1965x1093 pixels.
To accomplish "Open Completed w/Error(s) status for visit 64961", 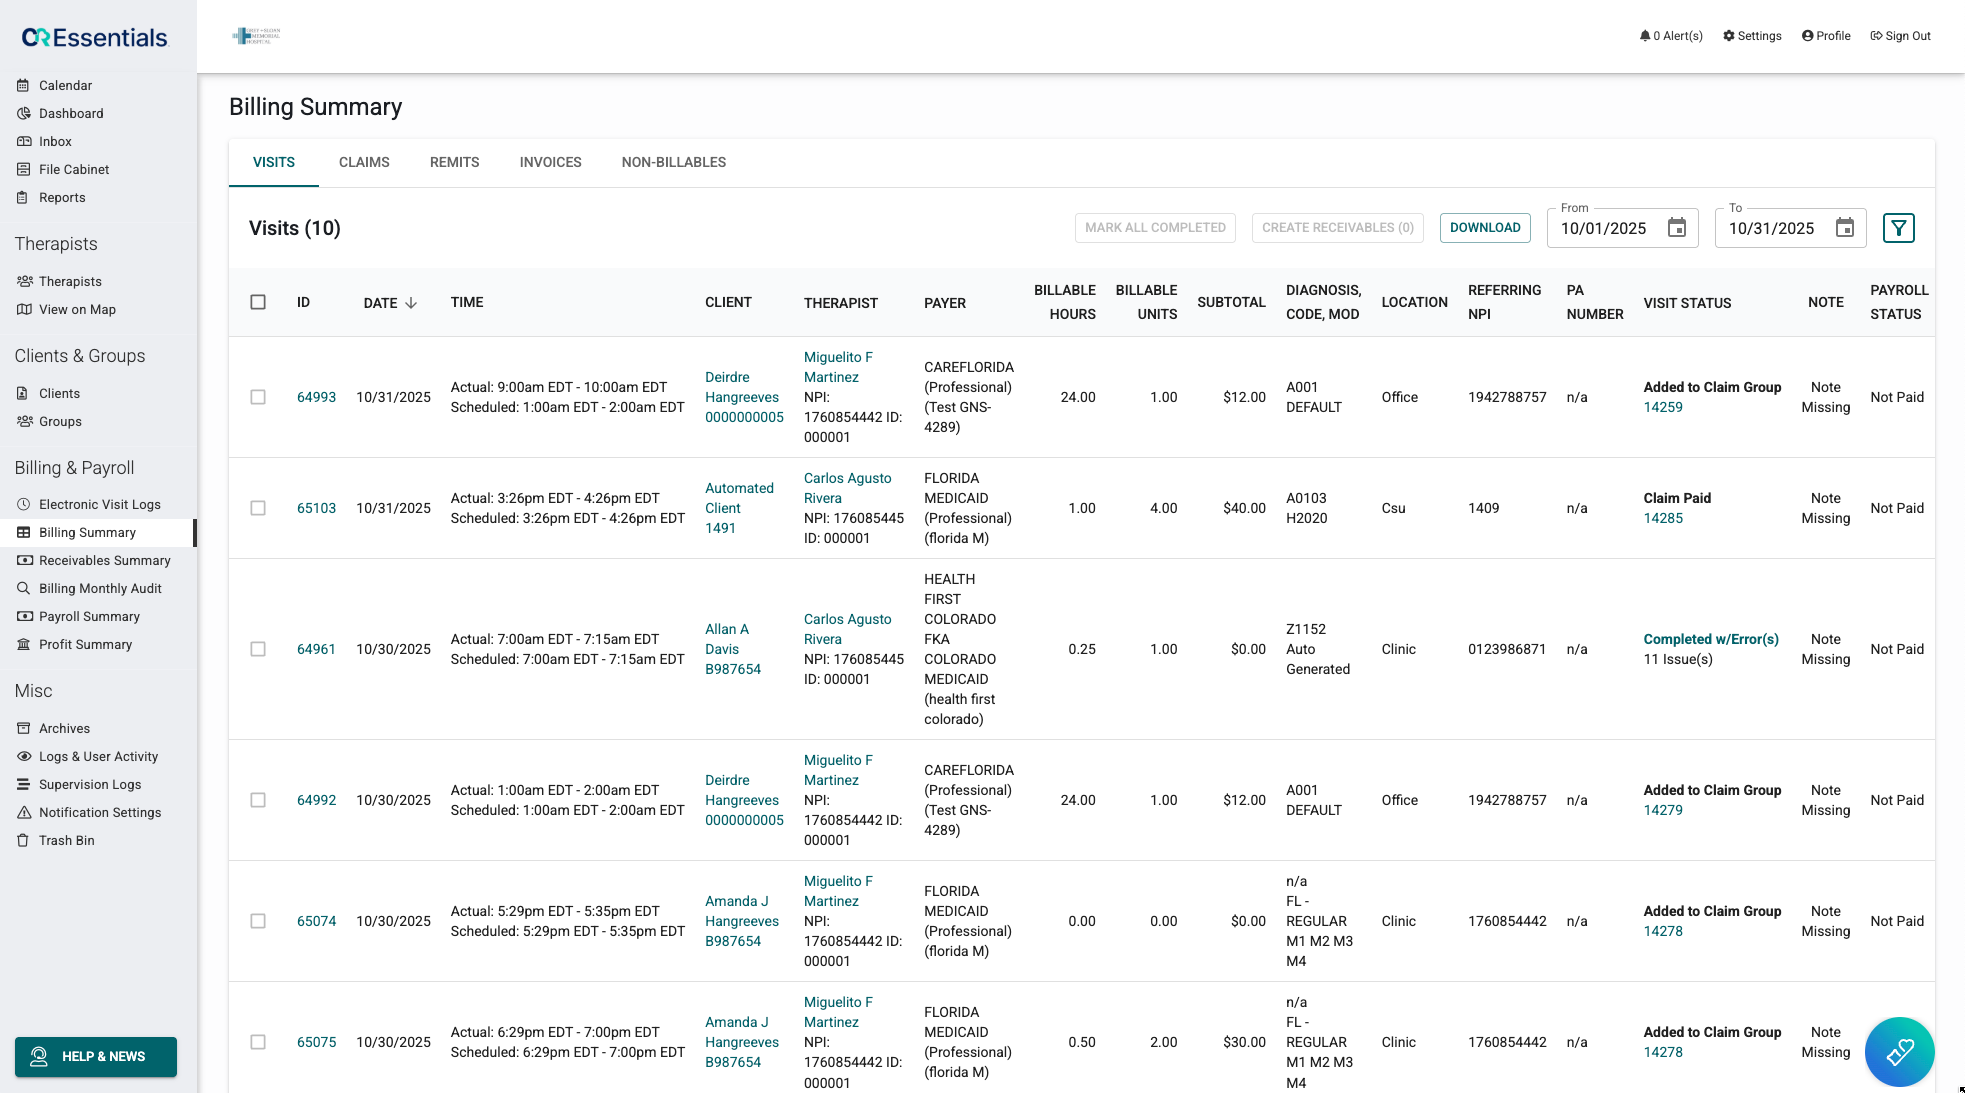I will pyautogui.click(x=1710, y=639).
